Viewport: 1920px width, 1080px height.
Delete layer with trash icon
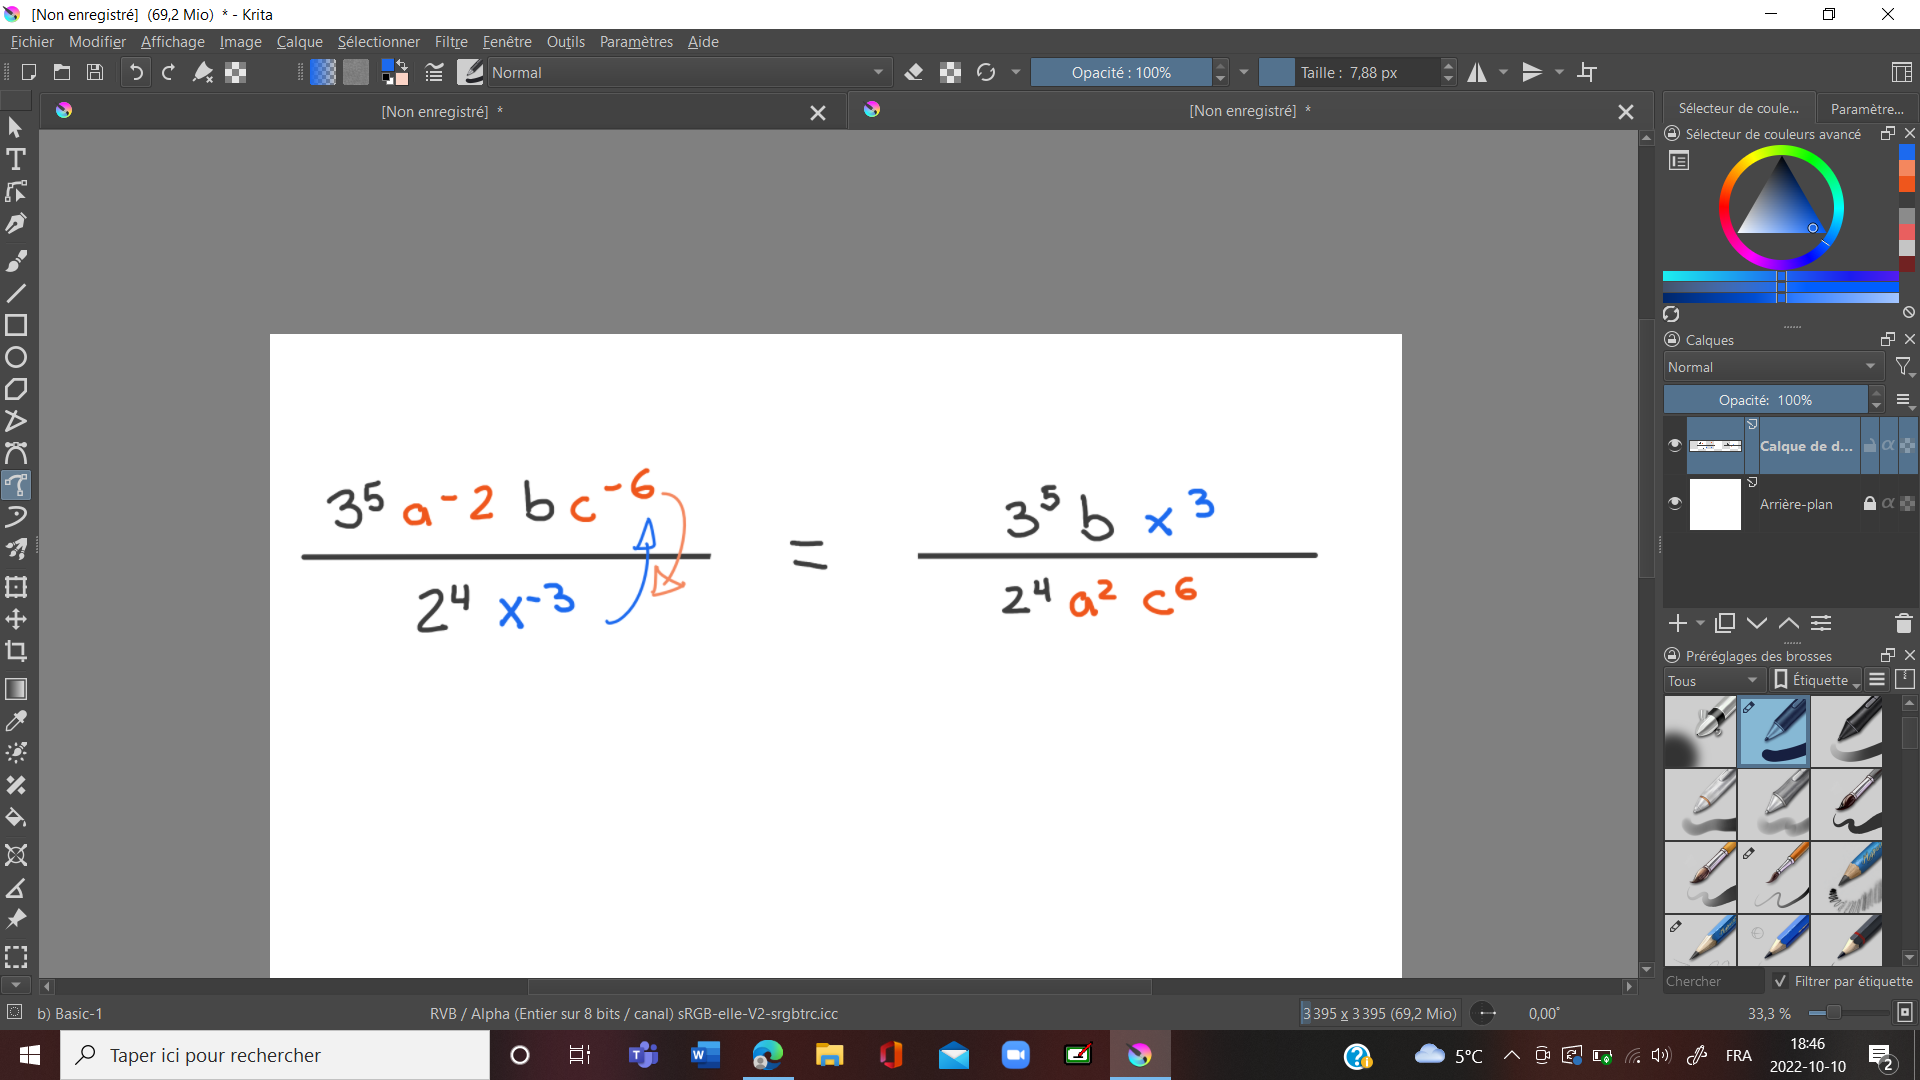1903,624
